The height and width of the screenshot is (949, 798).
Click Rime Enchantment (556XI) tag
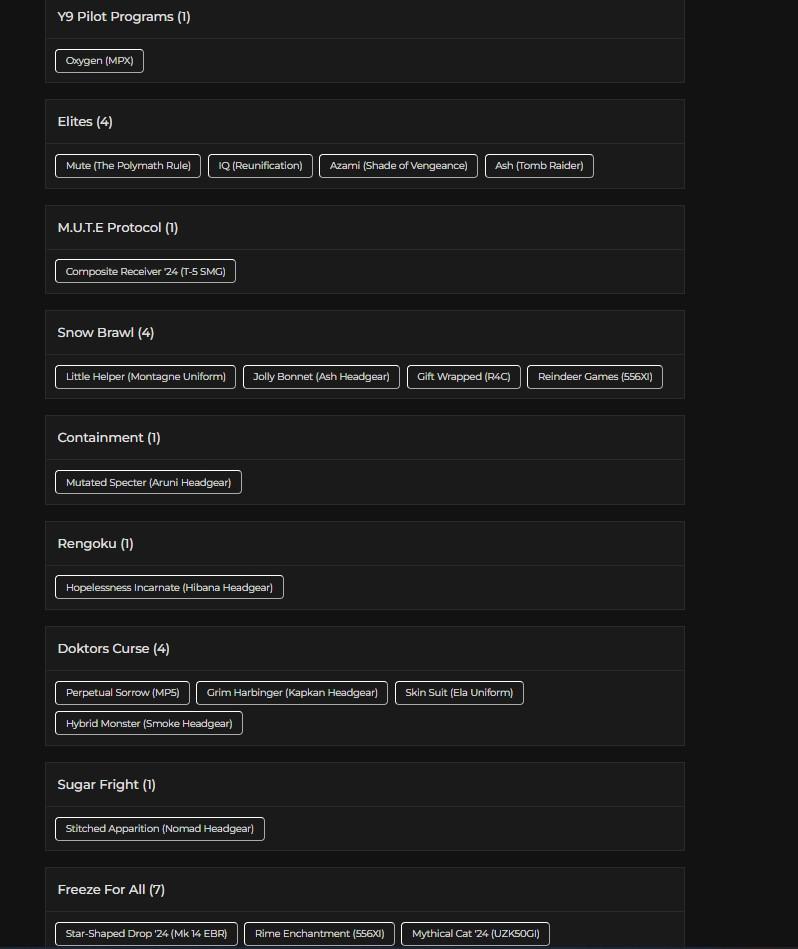tap(319, 934)
